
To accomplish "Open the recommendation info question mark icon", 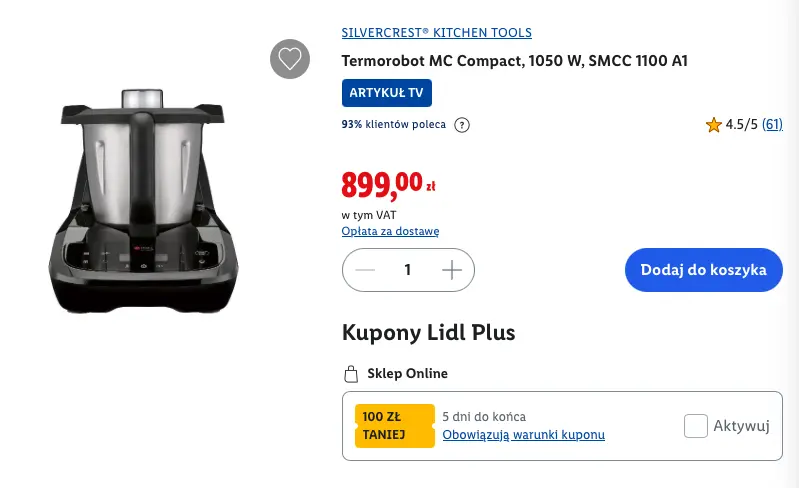I will coord(462,125).
